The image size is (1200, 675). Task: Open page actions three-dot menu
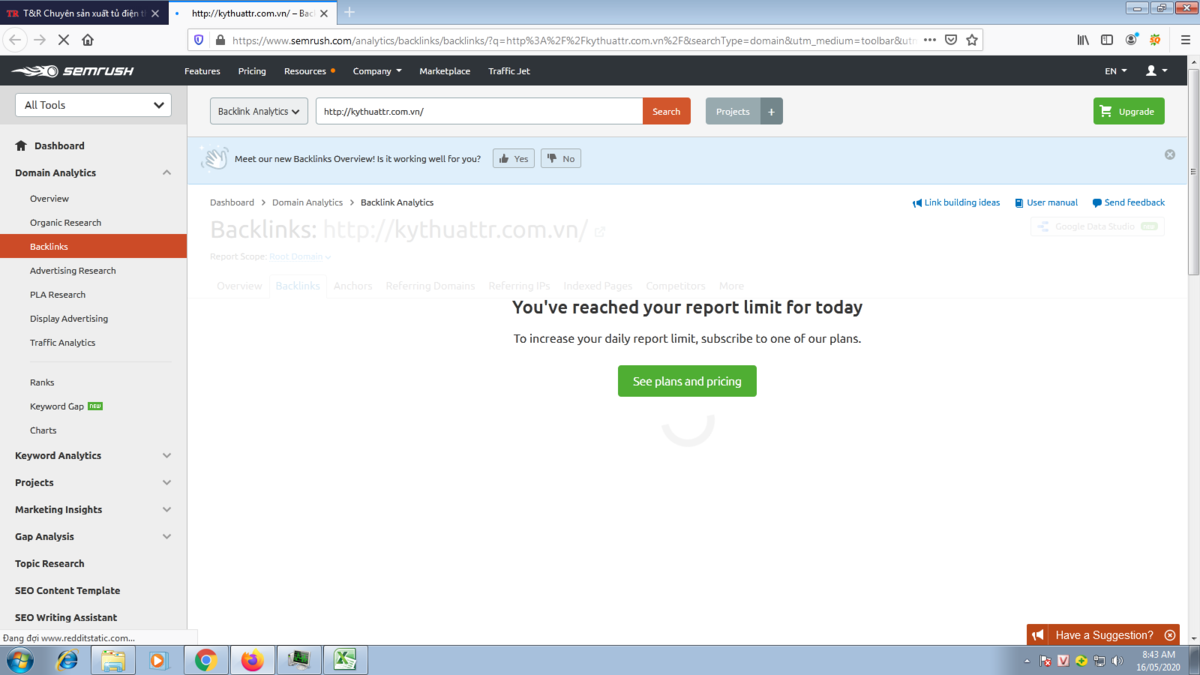tap(930, 40)
